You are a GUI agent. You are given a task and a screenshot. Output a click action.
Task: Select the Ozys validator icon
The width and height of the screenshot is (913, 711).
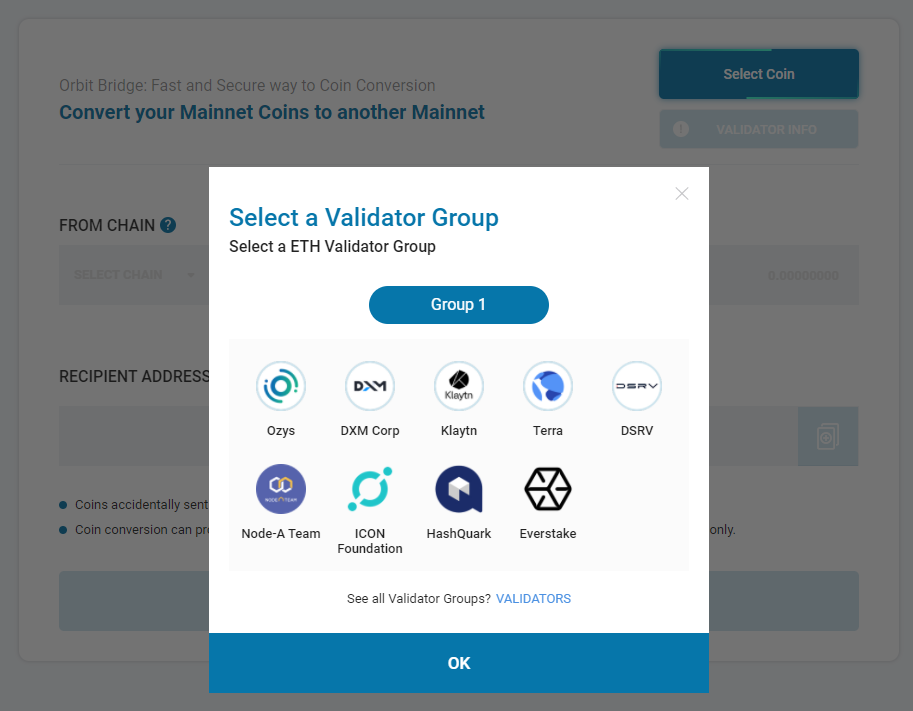(281, 386)
